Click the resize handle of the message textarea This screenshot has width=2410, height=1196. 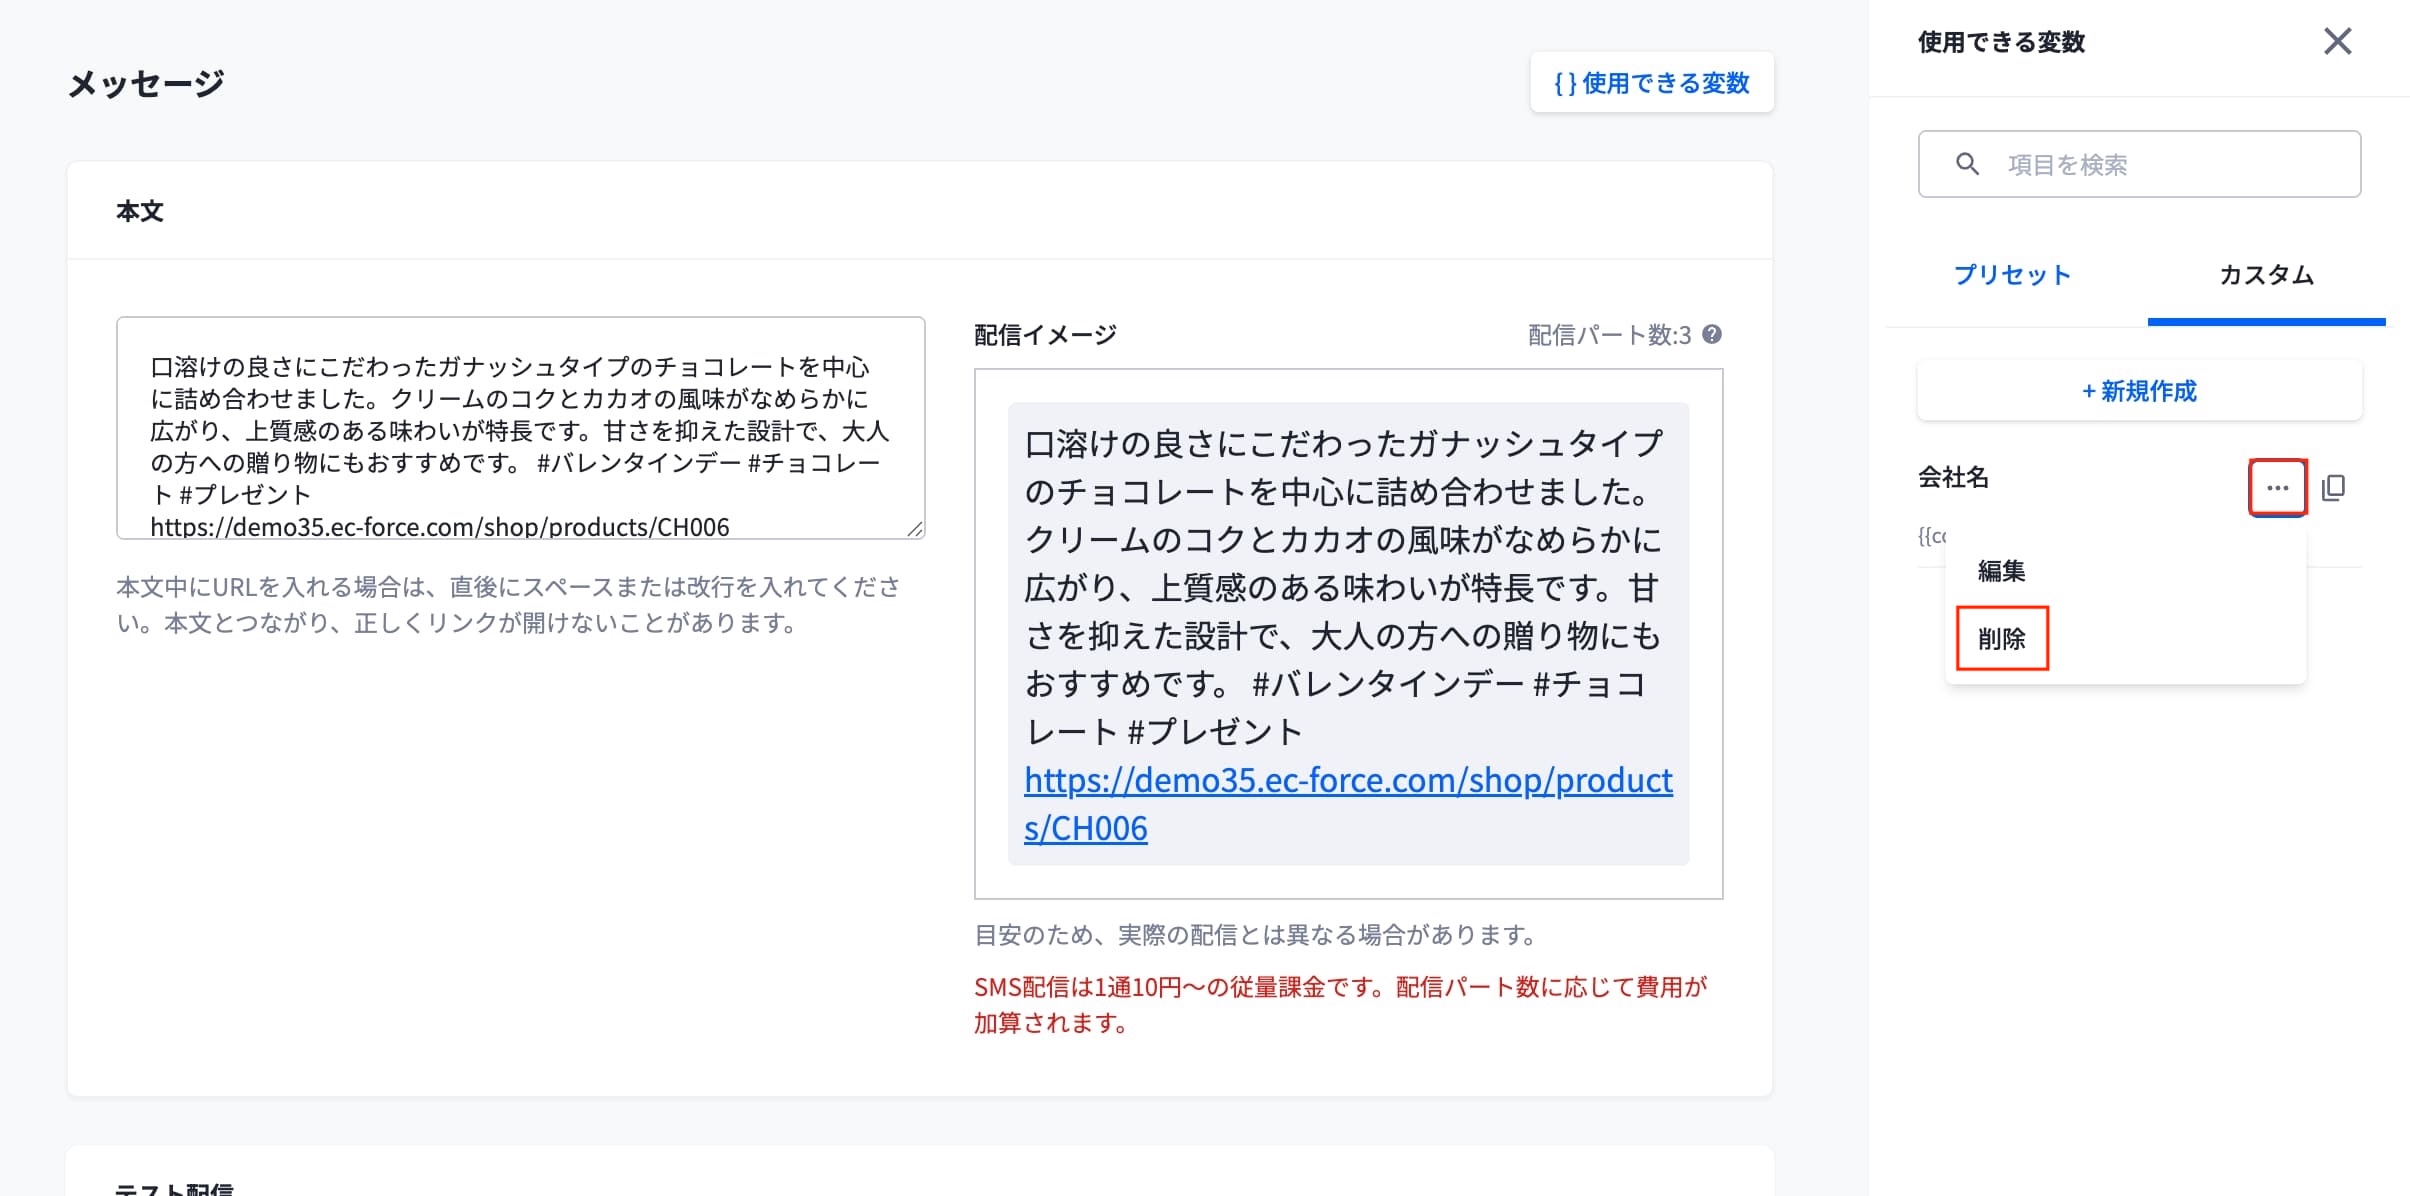914,529
